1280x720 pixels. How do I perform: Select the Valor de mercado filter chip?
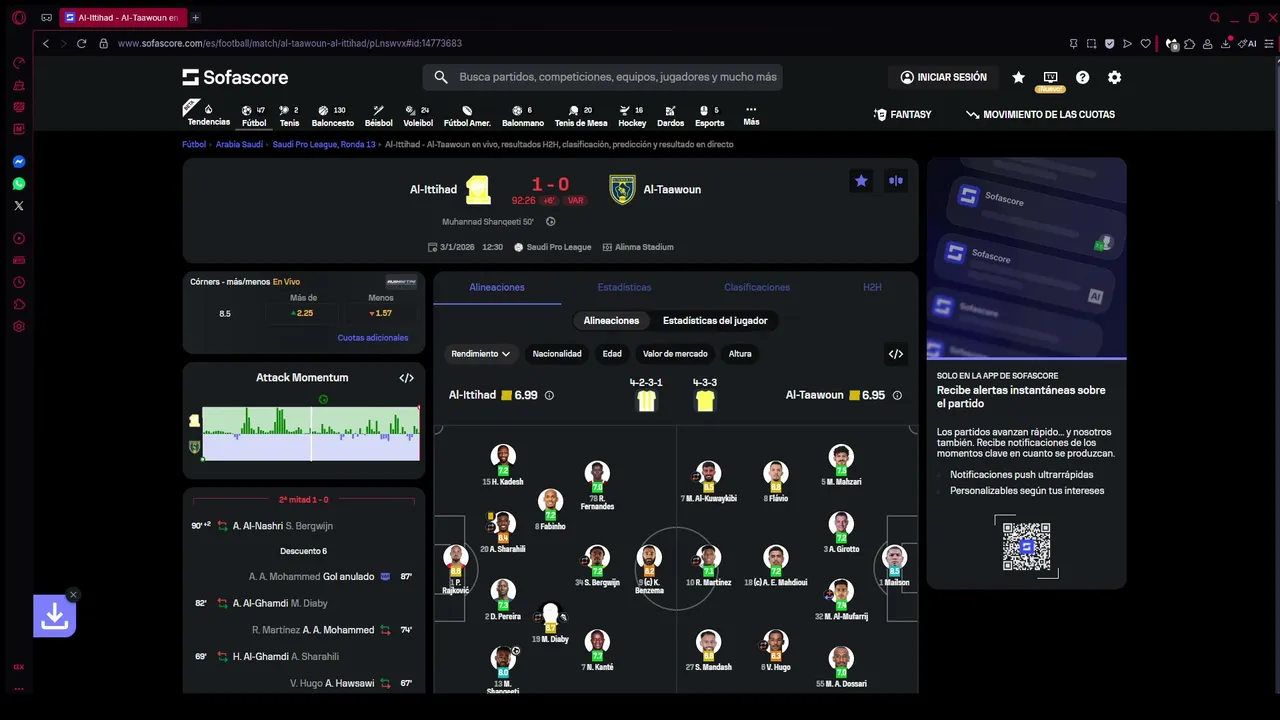(675, 353)
